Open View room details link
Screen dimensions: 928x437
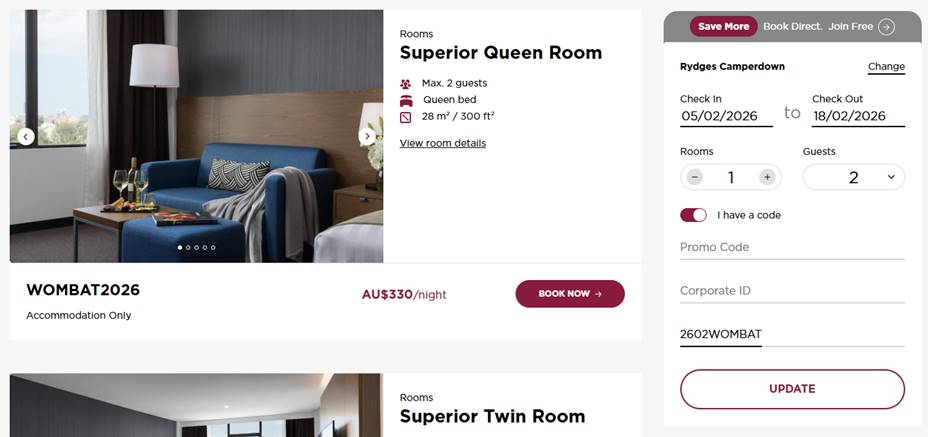tap(443, 143)
